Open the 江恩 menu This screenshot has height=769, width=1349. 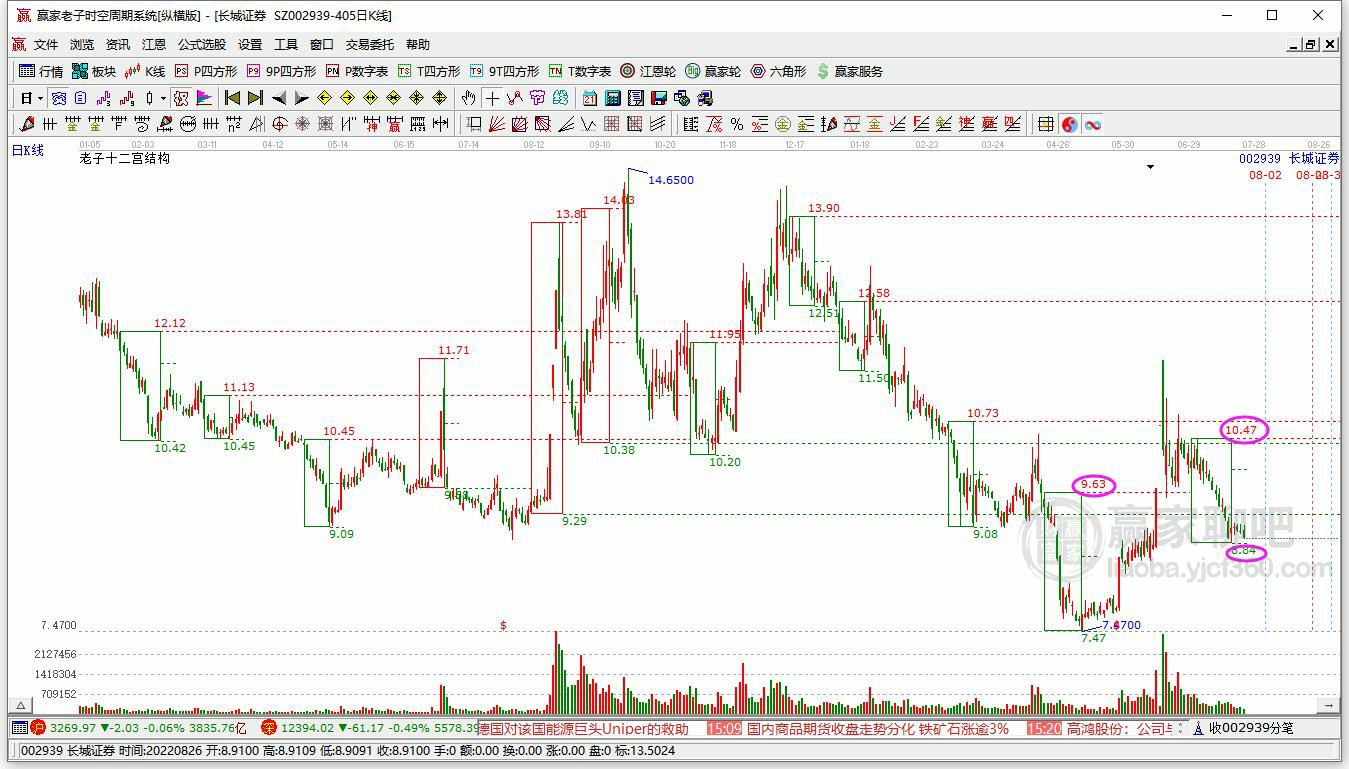click(154, 45)
